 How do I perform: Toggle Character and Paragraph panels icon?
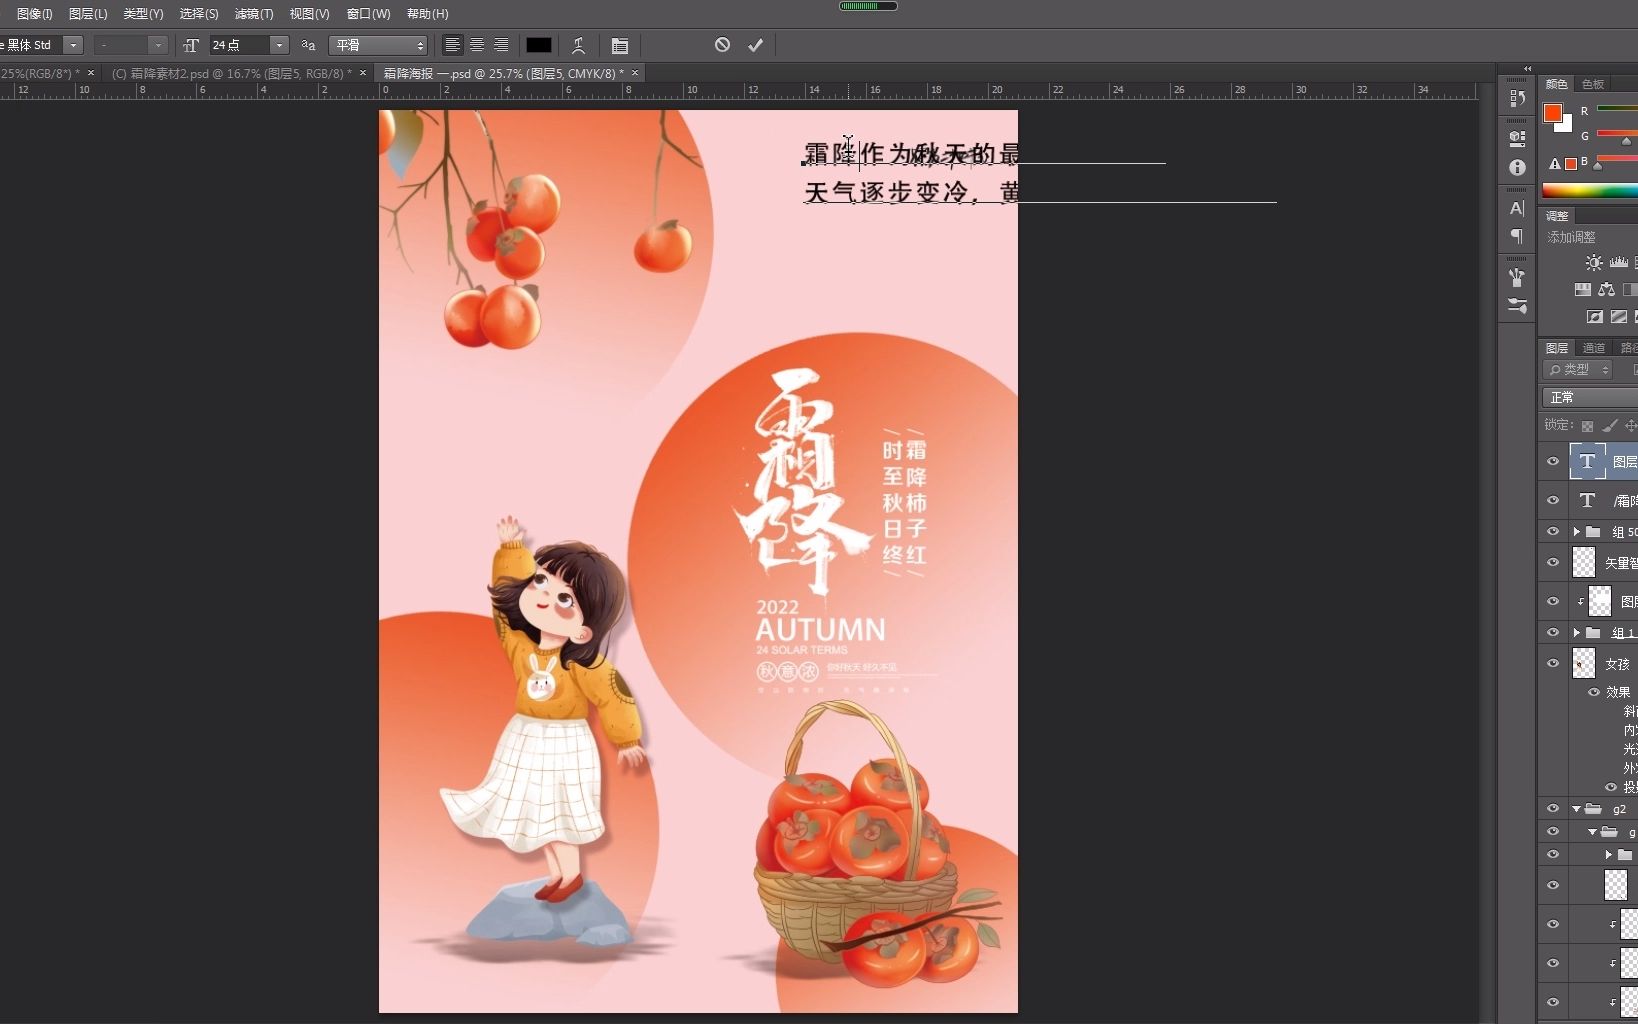click(x=620, y=45)
